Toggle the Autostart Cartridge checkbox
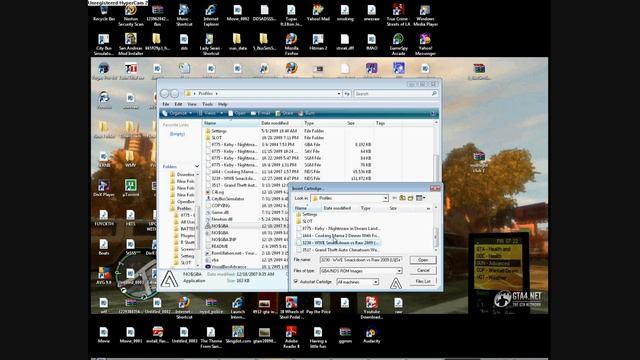Image resolution: width=640 pixels, height=360 pixels. [296, 282]
